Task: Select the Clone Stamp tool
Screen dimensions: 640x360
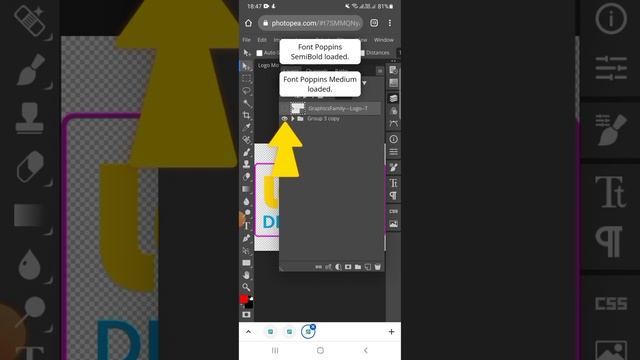Action: 246,164
